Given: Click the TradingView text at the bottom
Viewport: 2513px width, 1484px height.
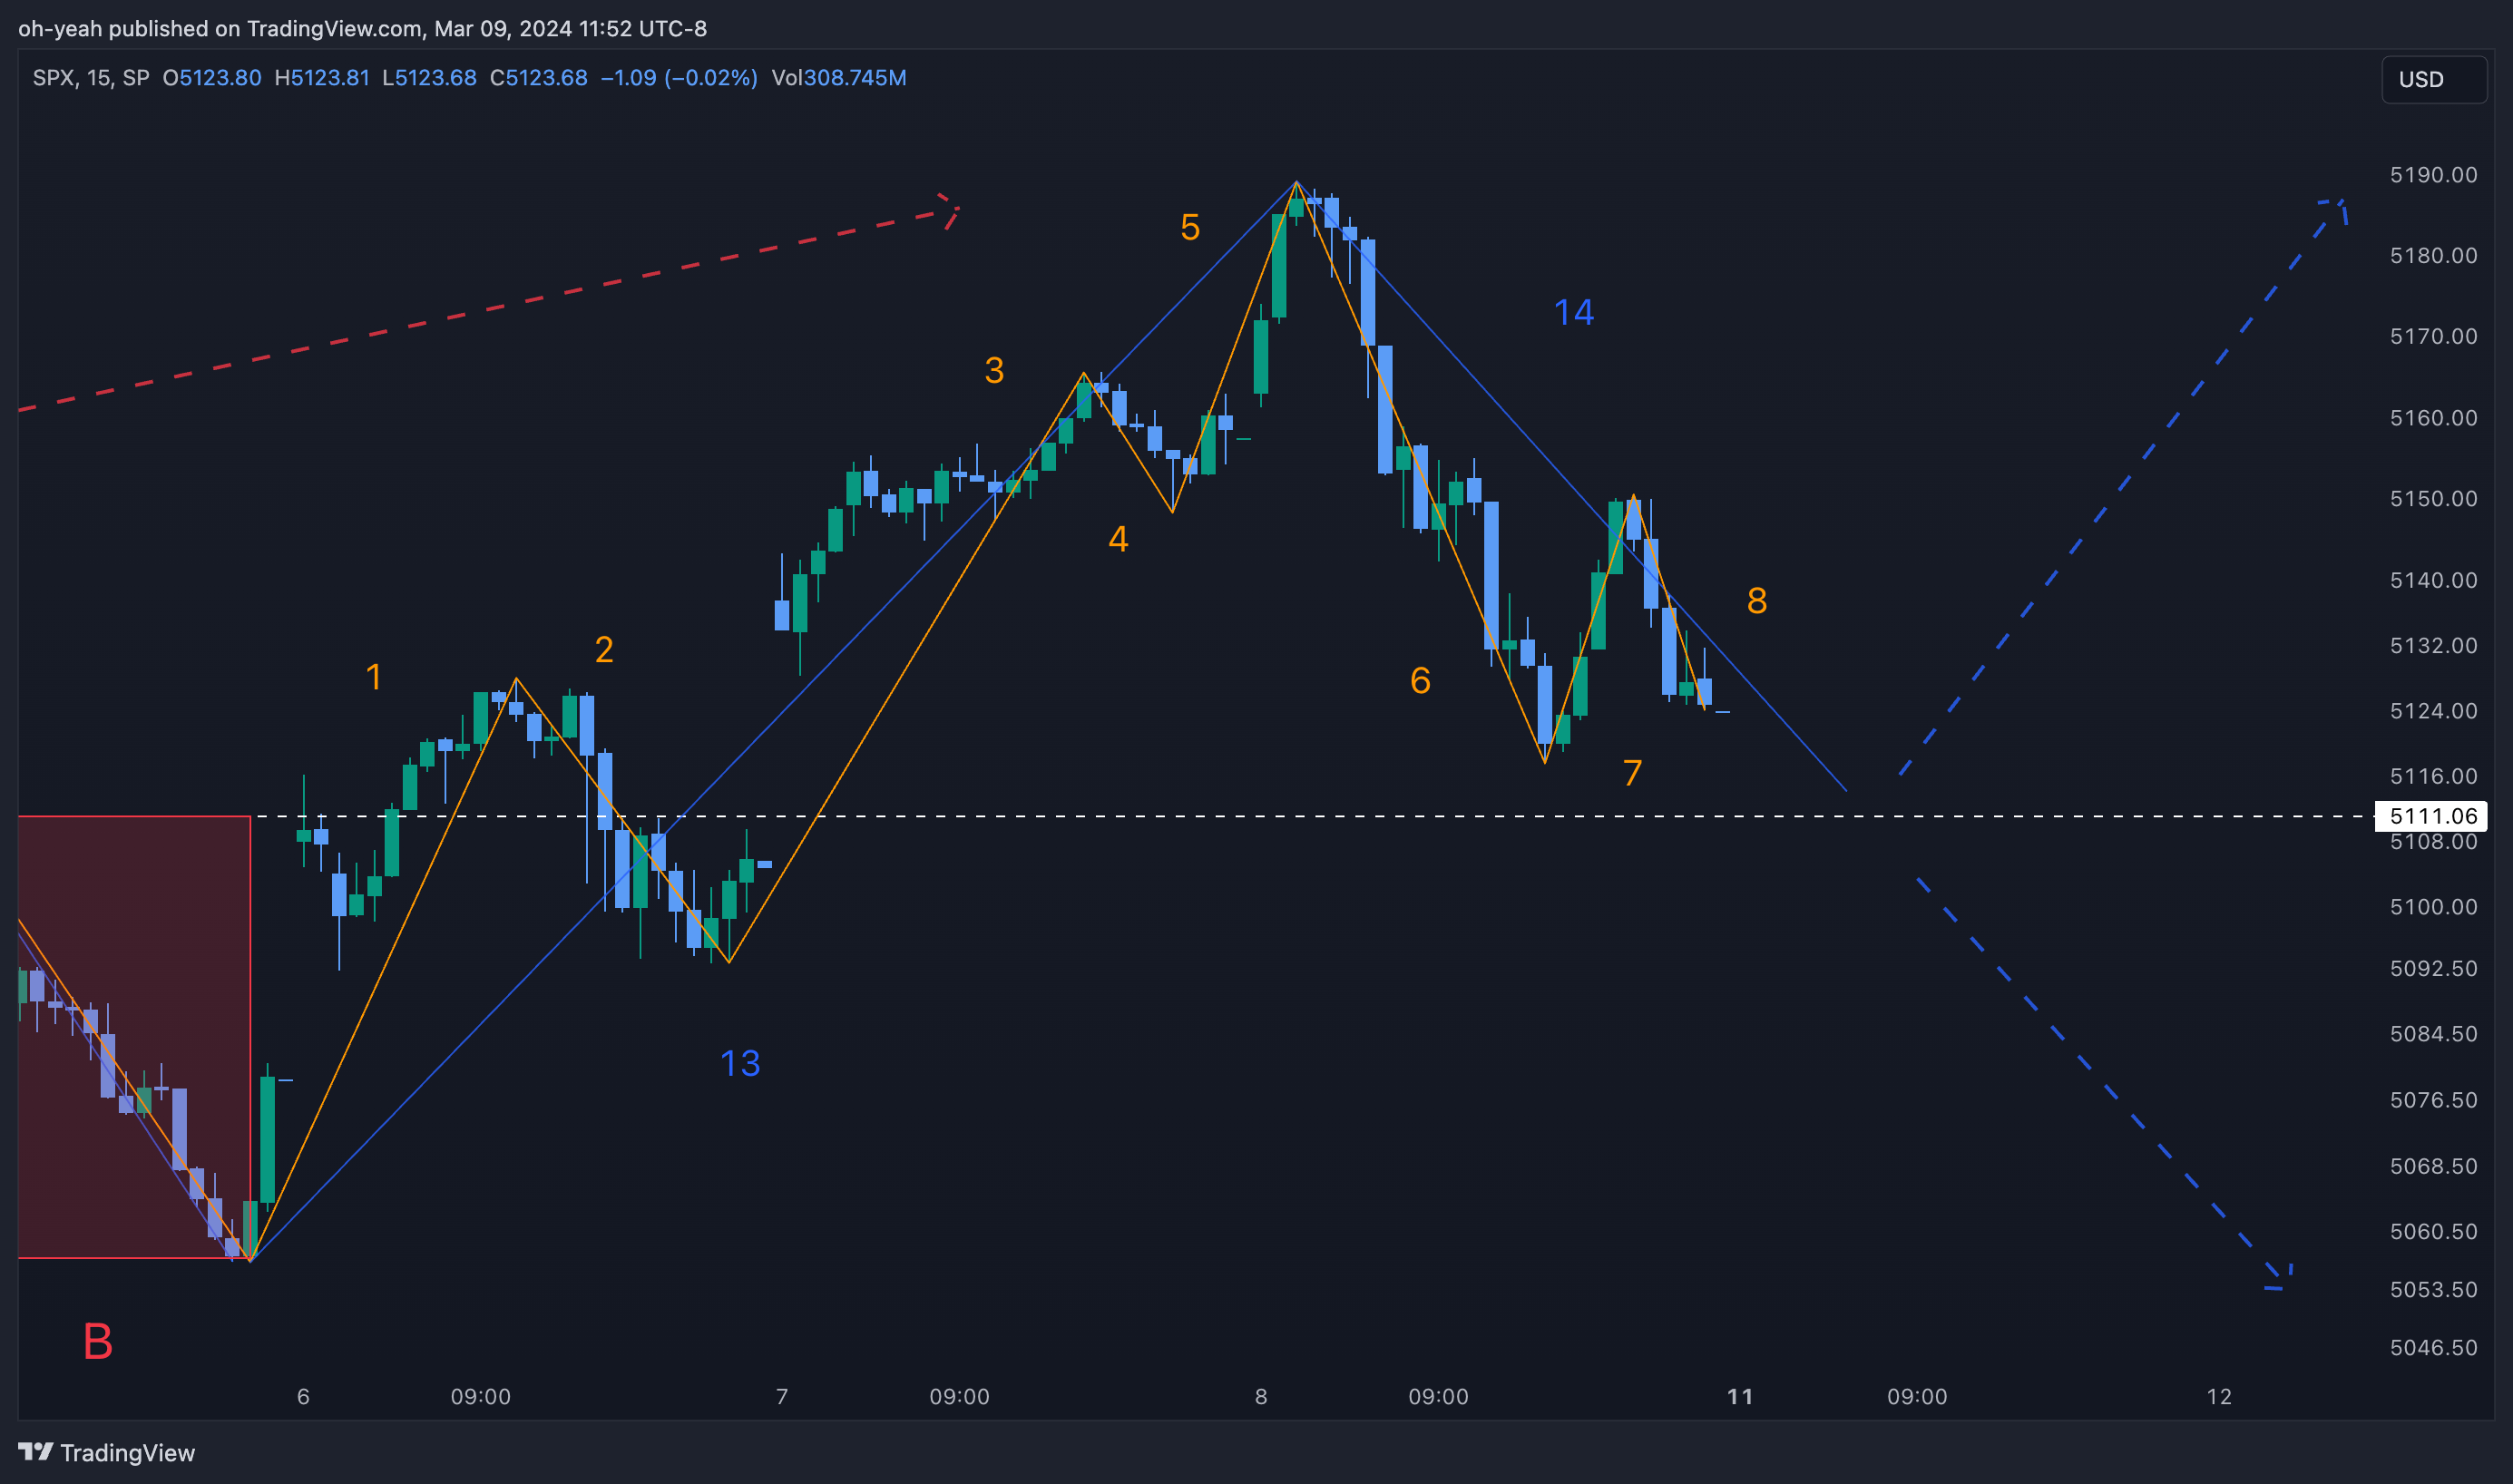Looking at the screenshot, I should [127, 1453].
